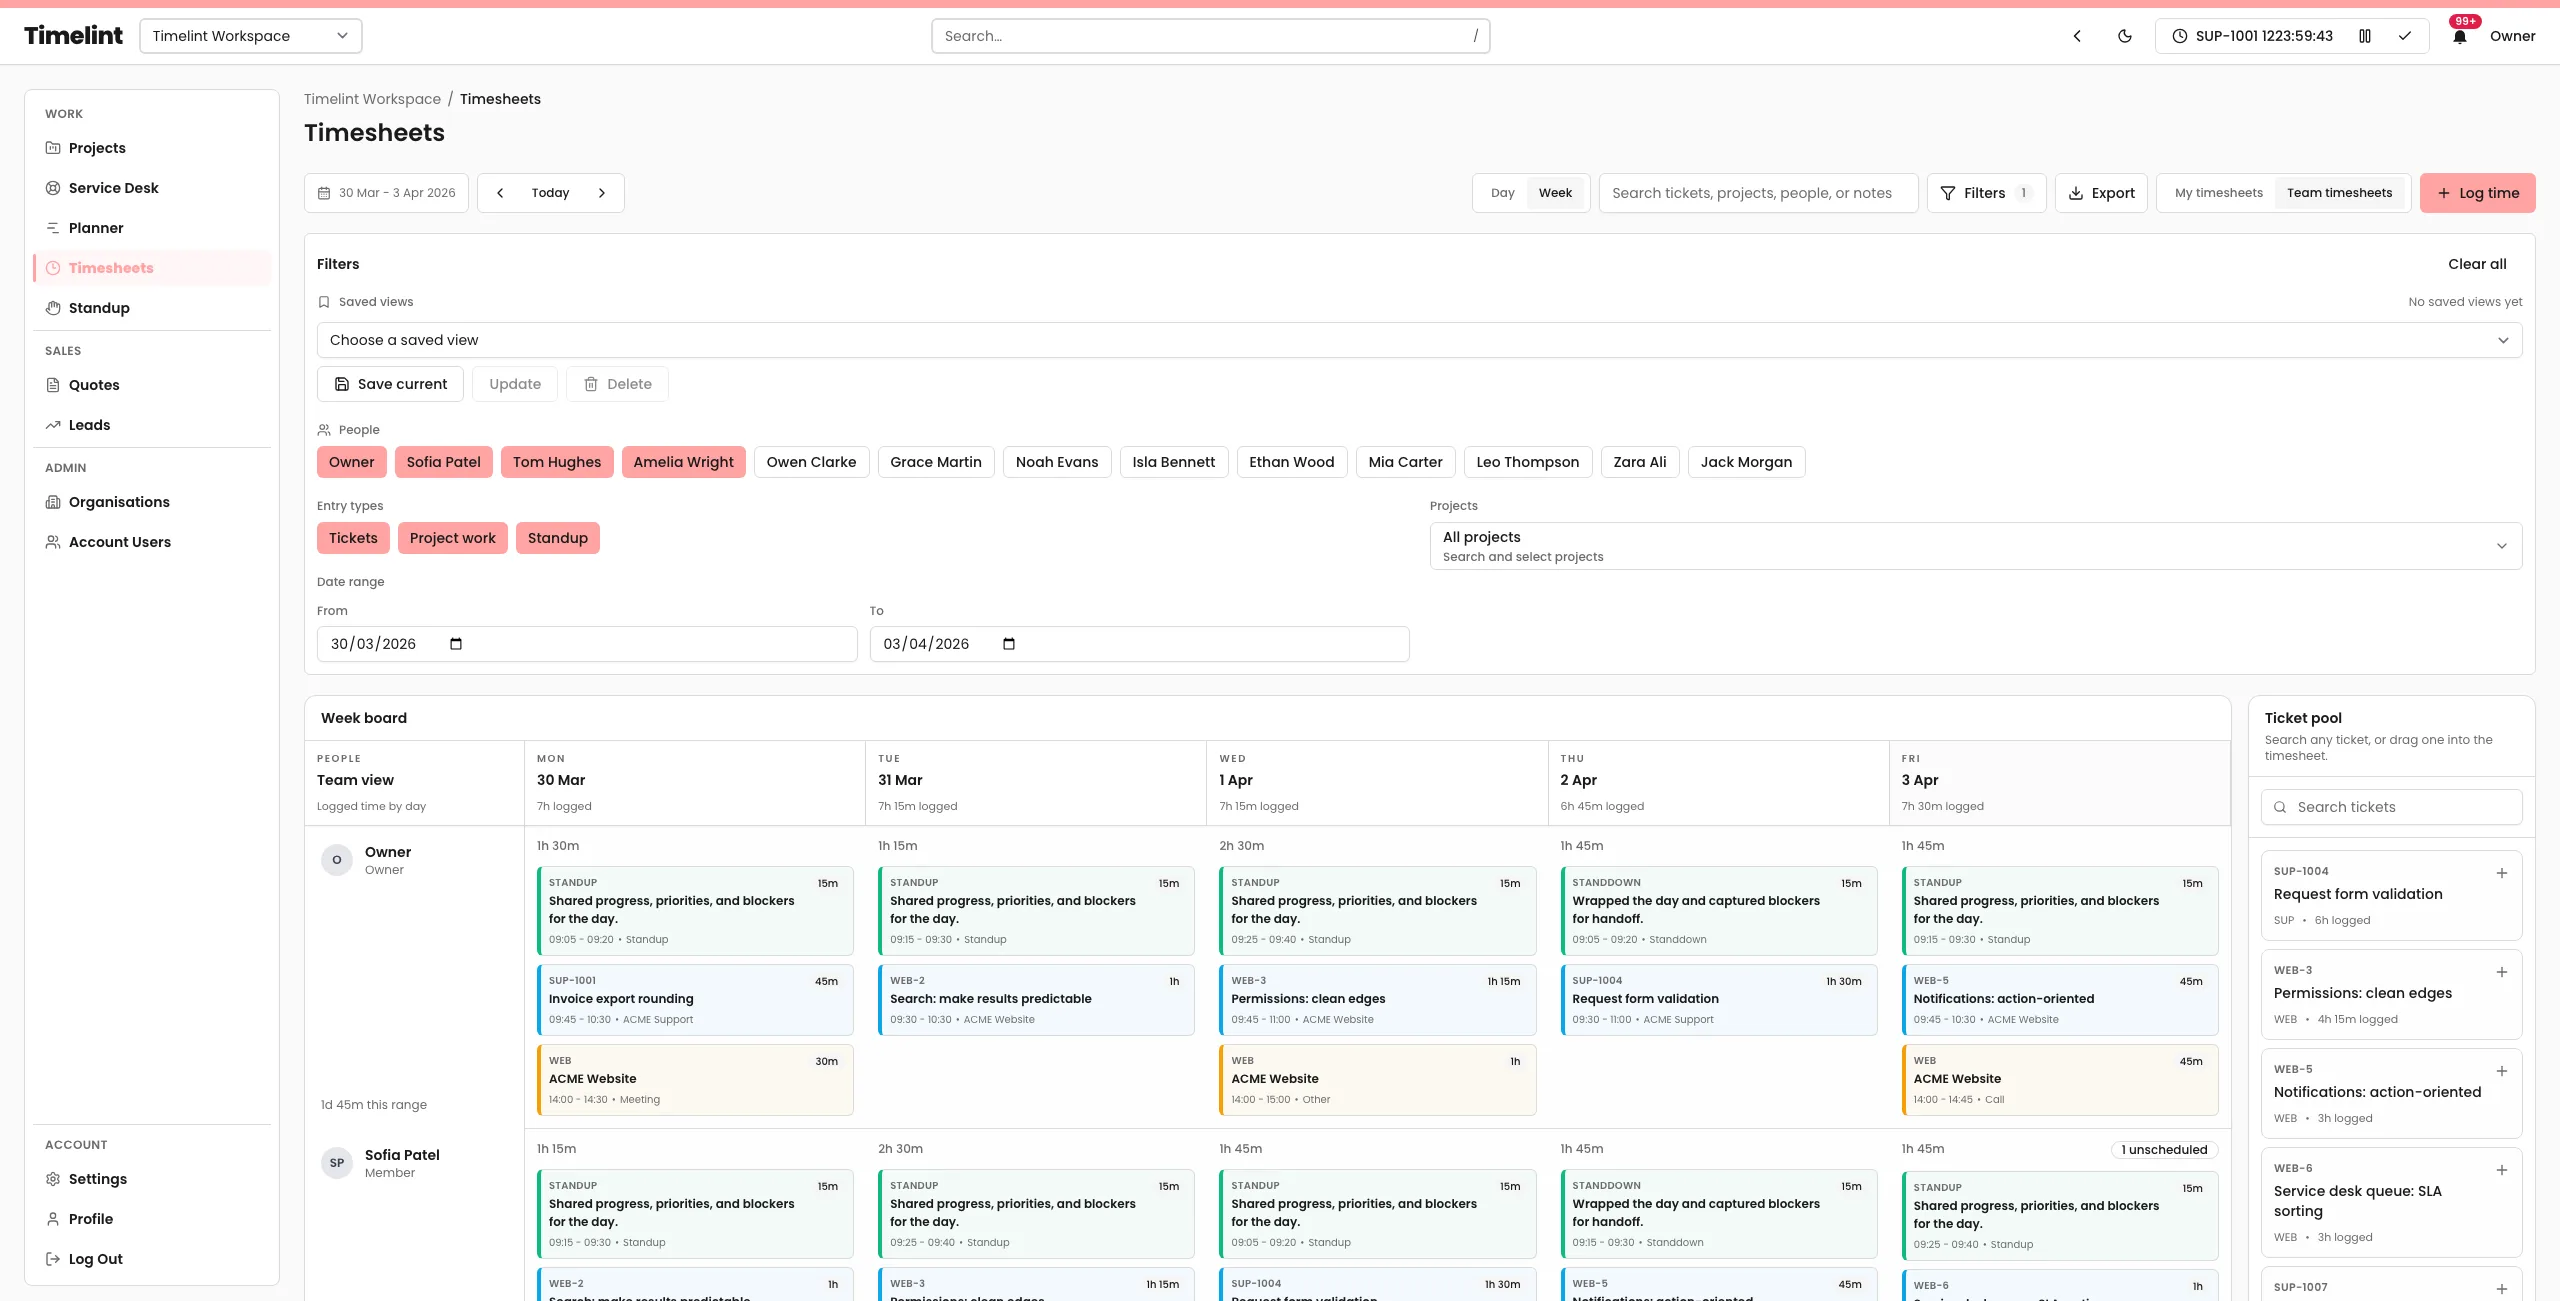Toggle Project work entry type chip

452,538
